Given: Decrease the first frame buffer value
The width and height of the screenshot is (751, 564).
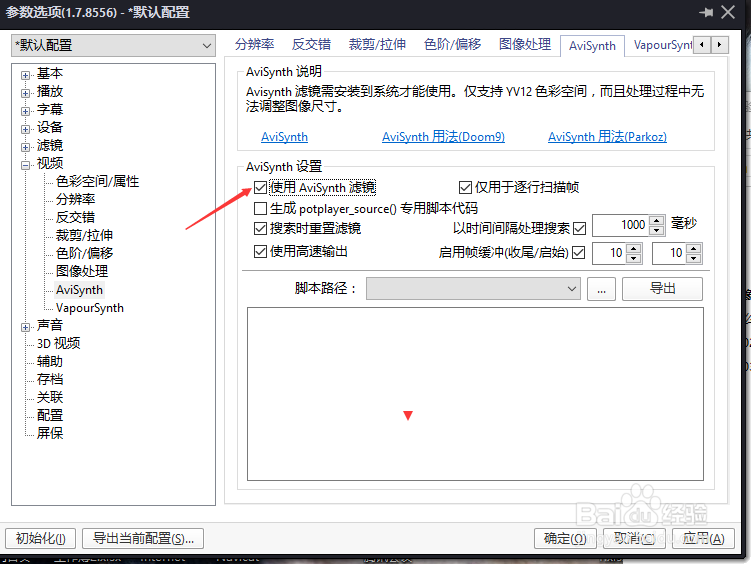Looking at the screenshot, I should point(634,259).
